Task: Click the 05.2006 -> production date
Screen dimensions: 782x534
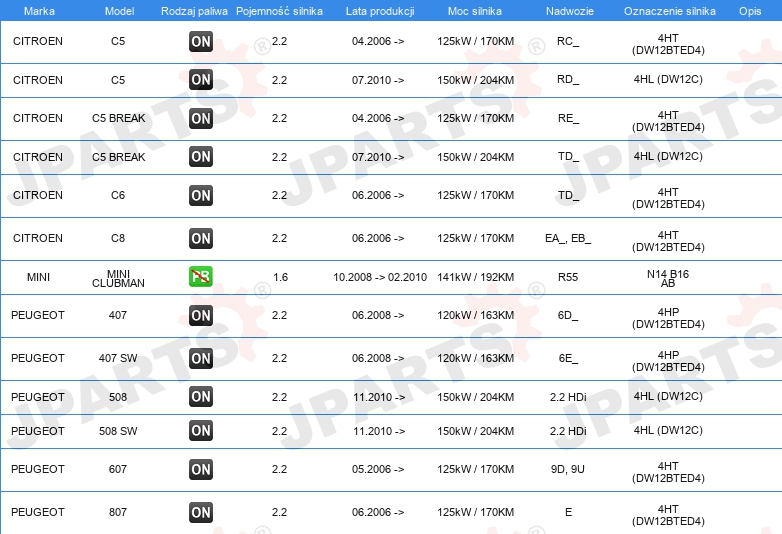Action: (378, 469)
